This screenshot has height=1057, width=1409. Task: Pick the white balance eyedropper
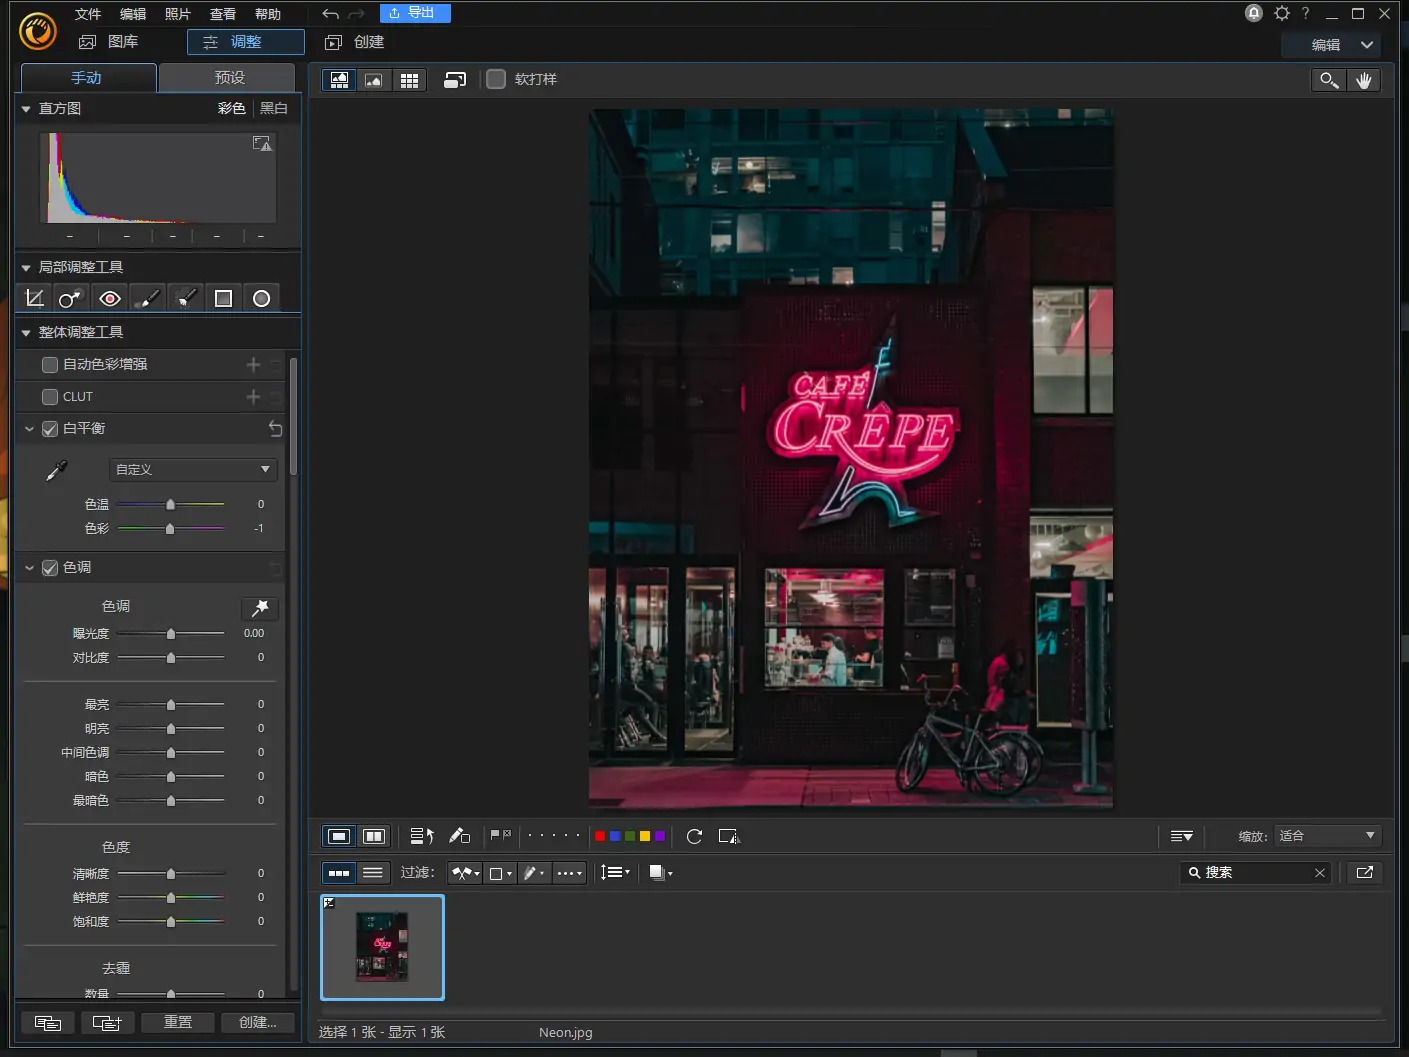coord(56,470)
